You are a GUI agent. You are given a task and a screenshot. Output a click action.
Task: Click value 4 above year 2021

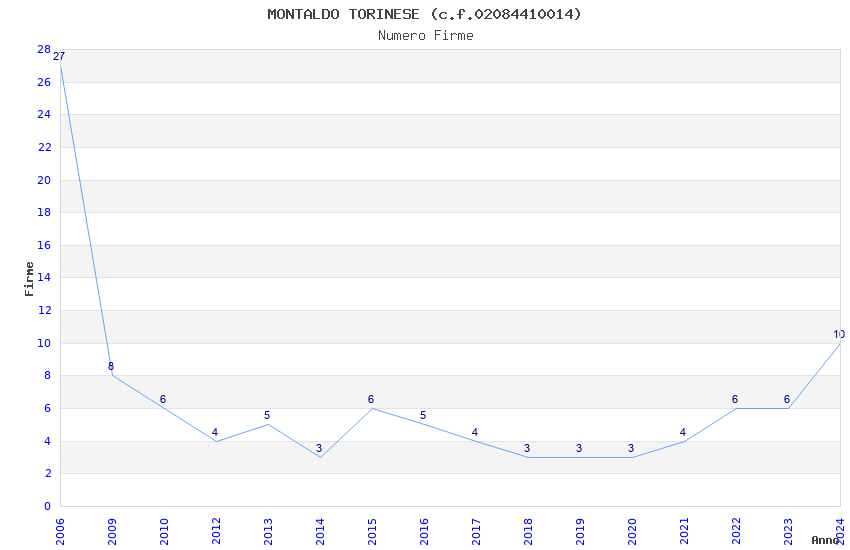click(x=683, y=432)
